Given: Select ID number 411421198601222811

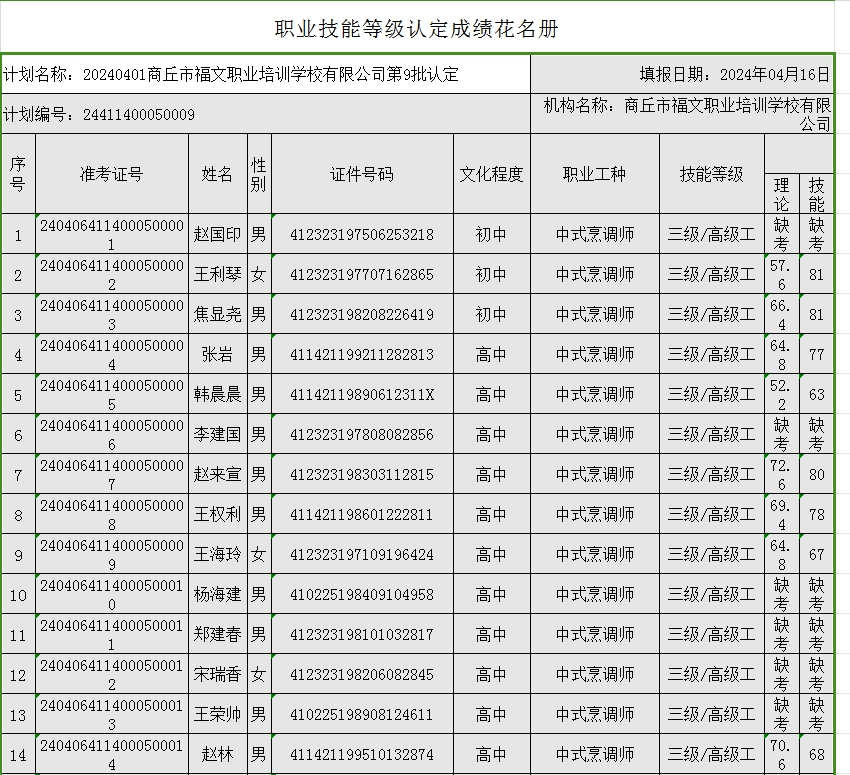Looking at the screenshot, I should tap(362, 514).
